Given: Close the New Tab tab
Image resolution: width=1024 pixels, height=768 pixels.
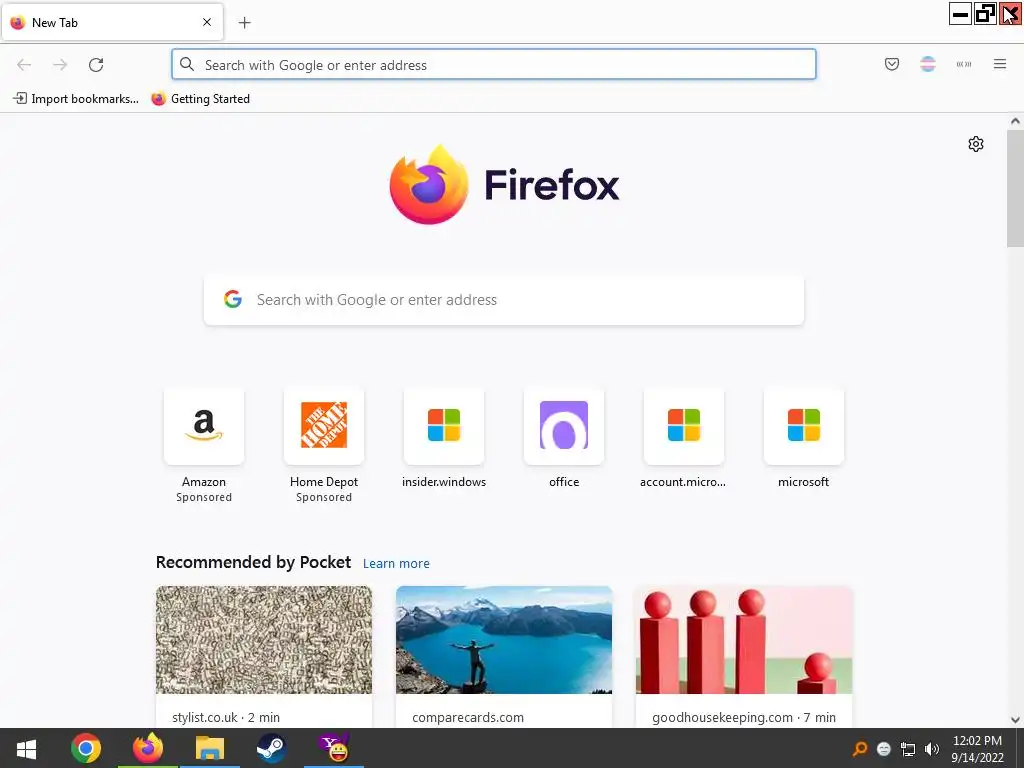Looking at the screenshot, I should (206, 22).
